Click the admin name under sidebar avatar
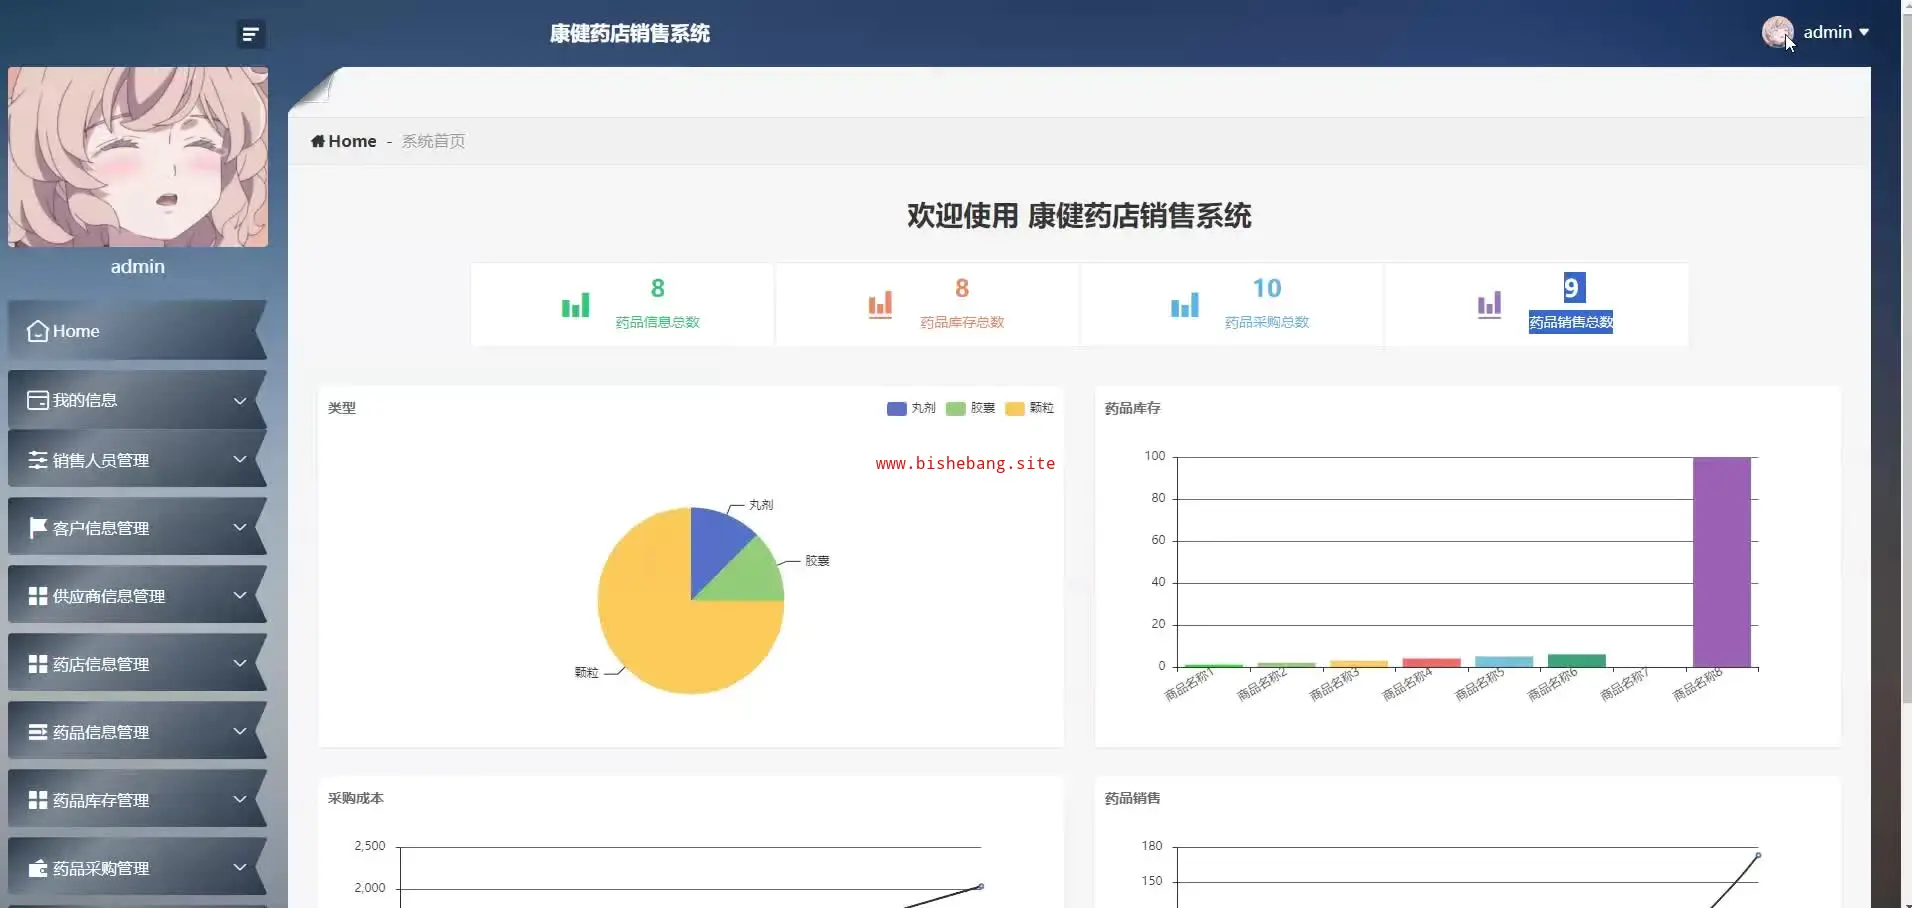The width and height of the screenshot is (1912, 908). 138,267
